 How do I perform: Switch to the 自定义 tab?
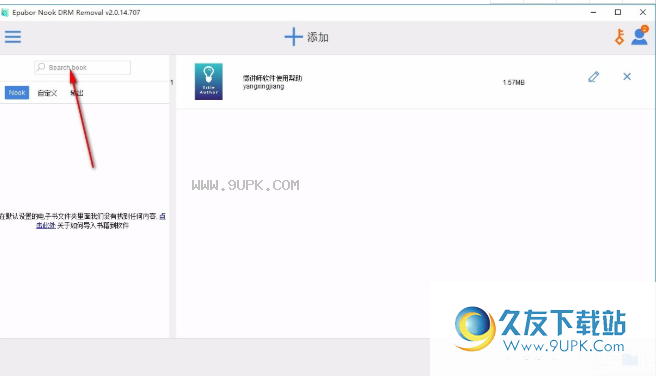47,93
